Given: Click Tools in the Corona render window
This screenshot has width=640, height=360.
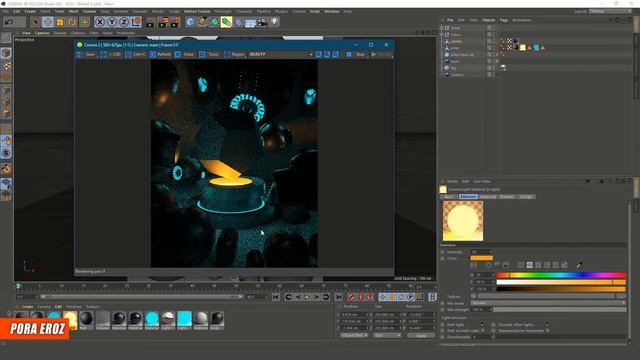Looking at the screenshot, I should point(209,54).
